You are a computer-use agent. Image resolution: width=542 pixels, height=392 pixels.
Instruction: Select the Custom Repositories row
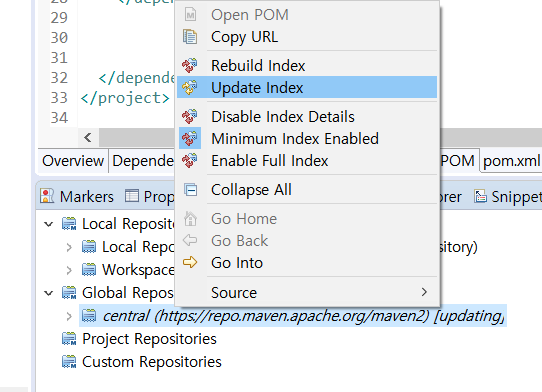(x=152, y=362)
